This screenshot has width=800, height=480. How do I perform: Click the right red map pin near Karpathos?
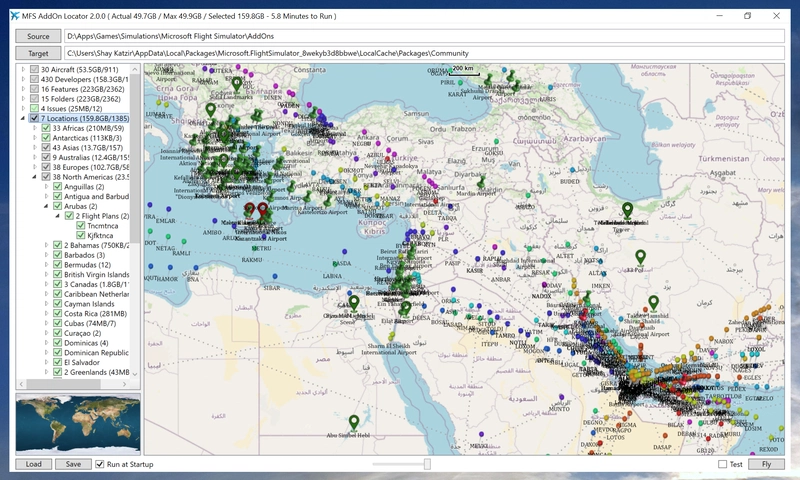point(262,209)
